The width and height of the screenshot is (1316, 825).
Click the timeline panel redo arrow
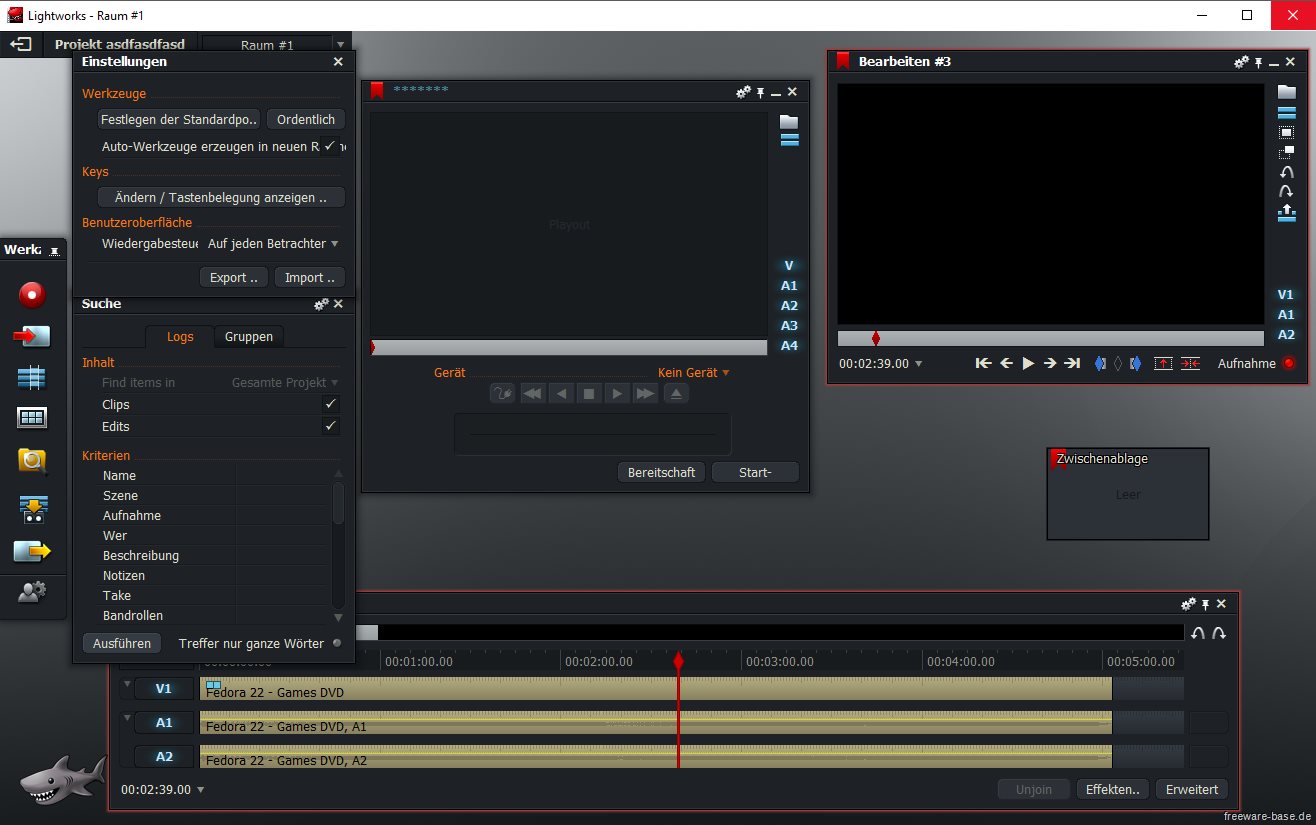pos(1219,633)
